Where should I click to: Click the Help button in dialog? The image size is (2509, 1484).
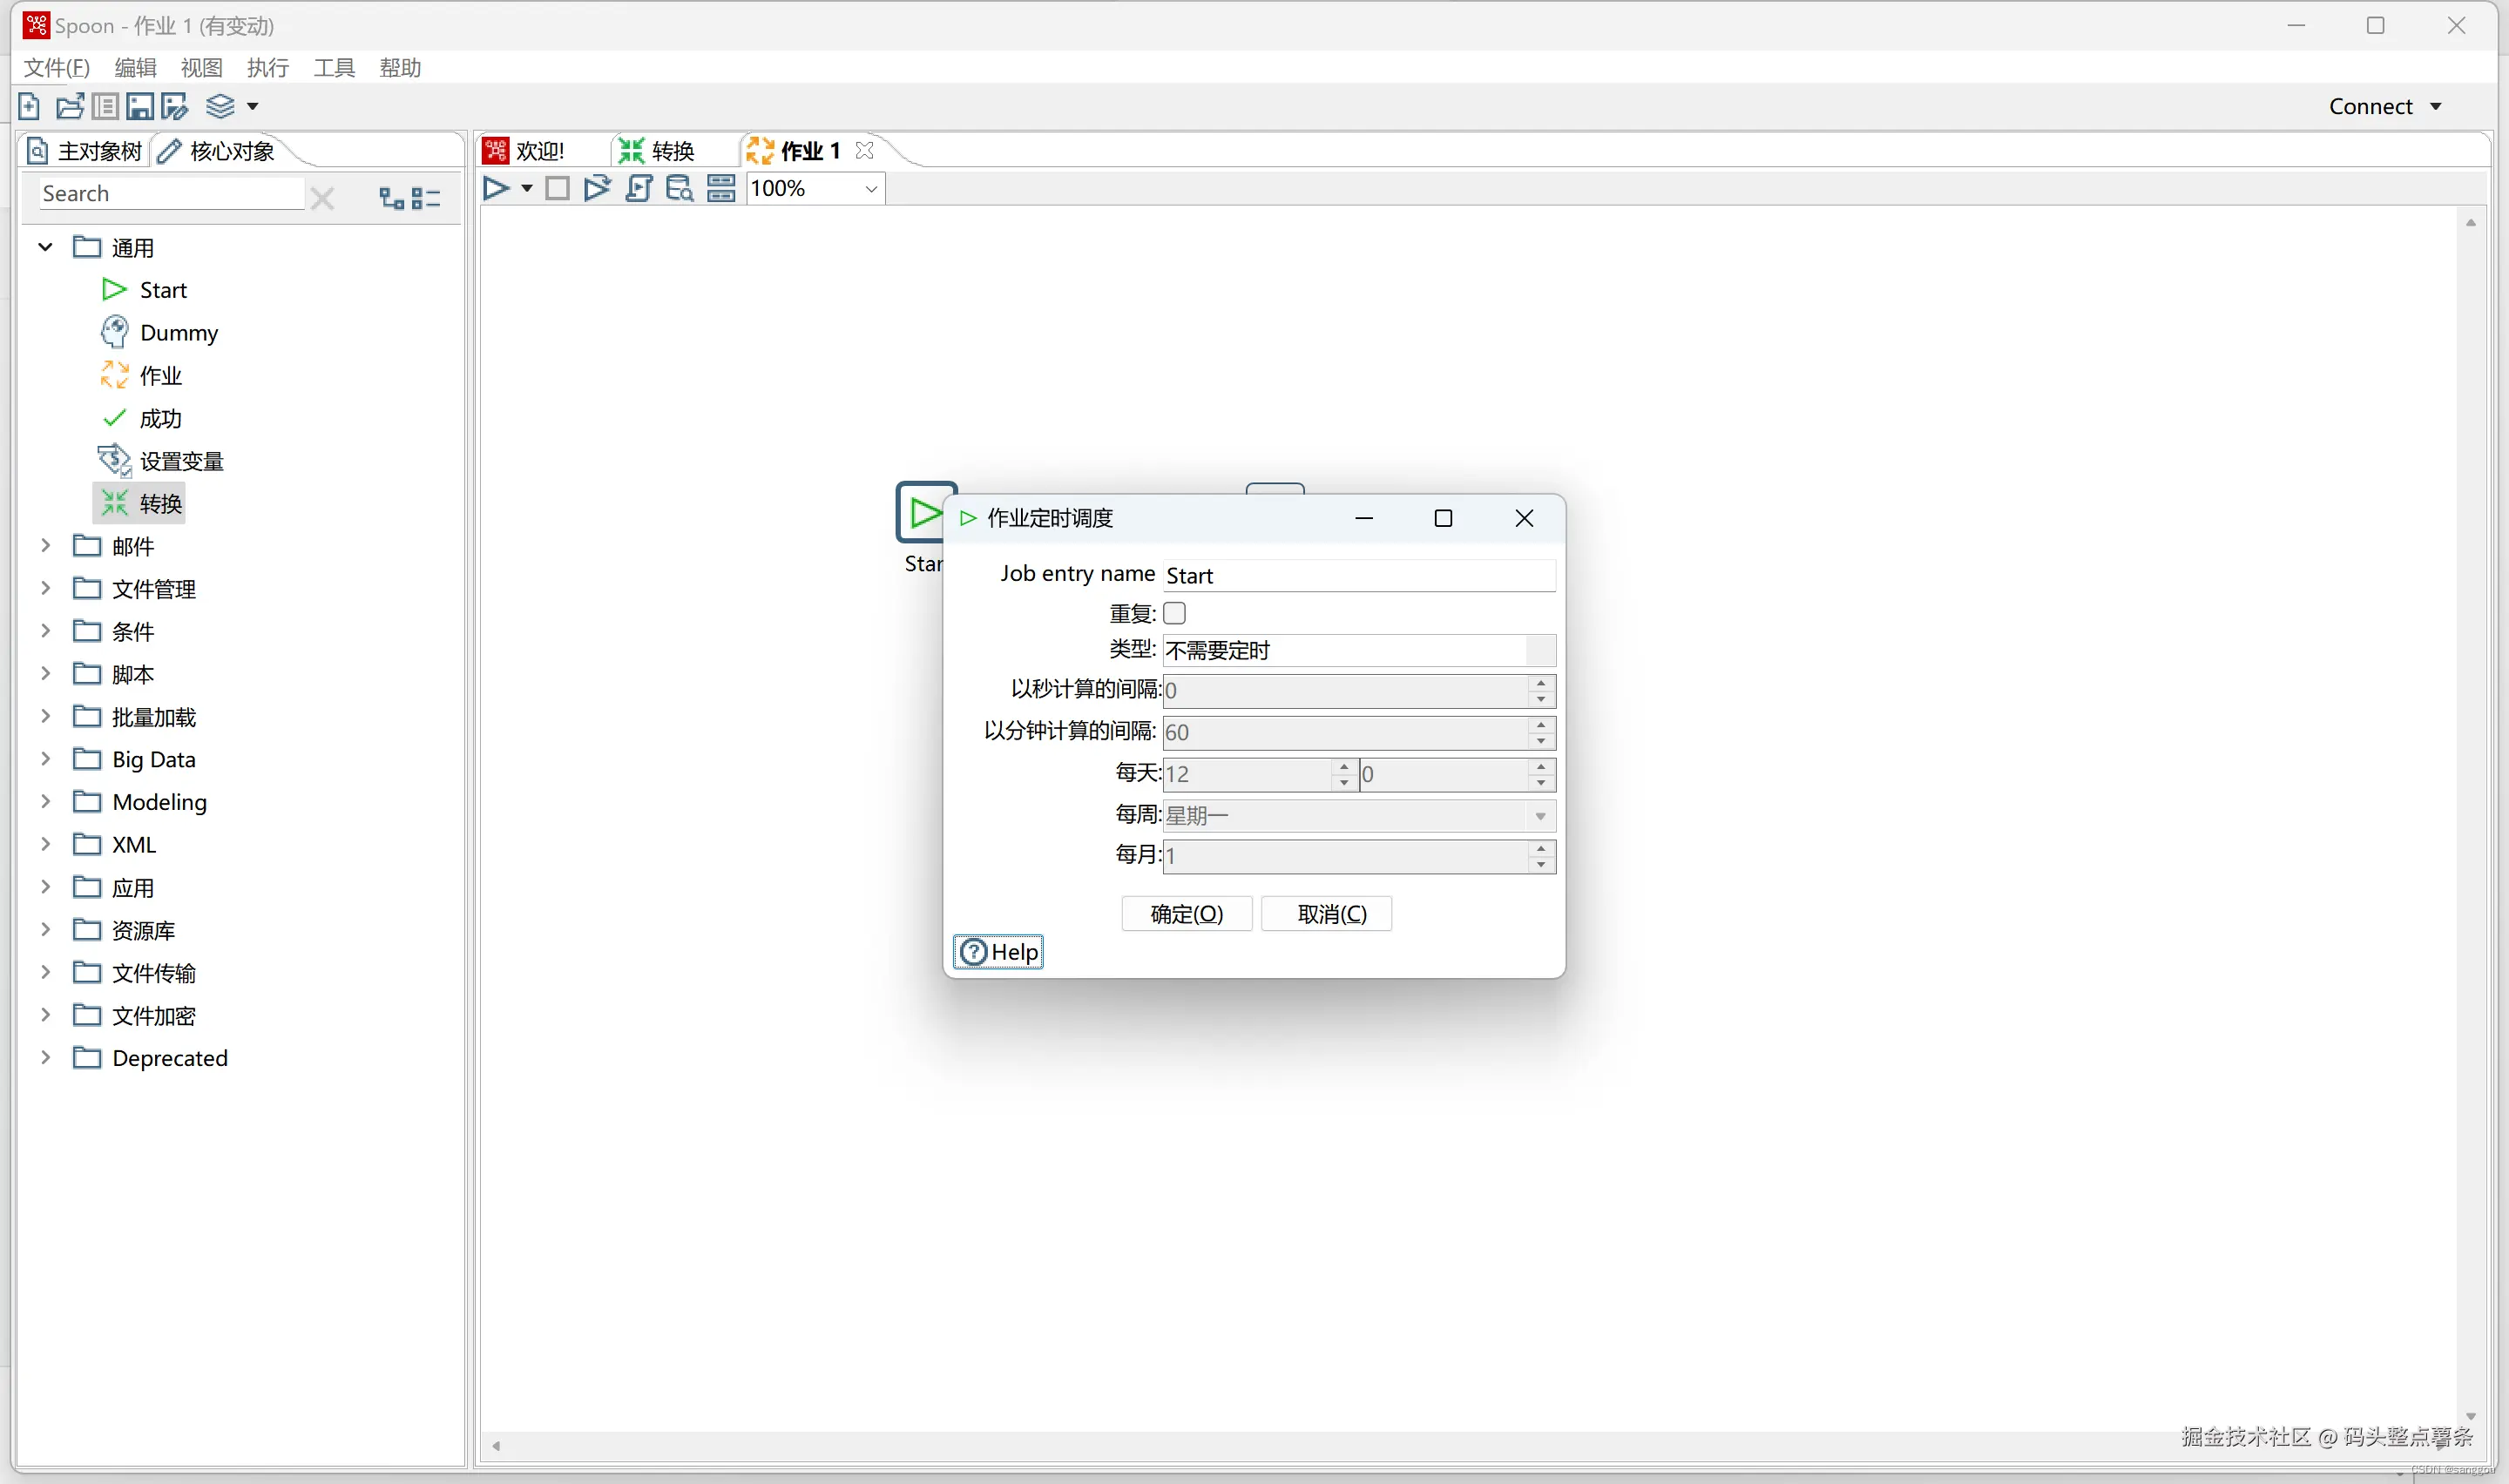click(x=999, y=951)
